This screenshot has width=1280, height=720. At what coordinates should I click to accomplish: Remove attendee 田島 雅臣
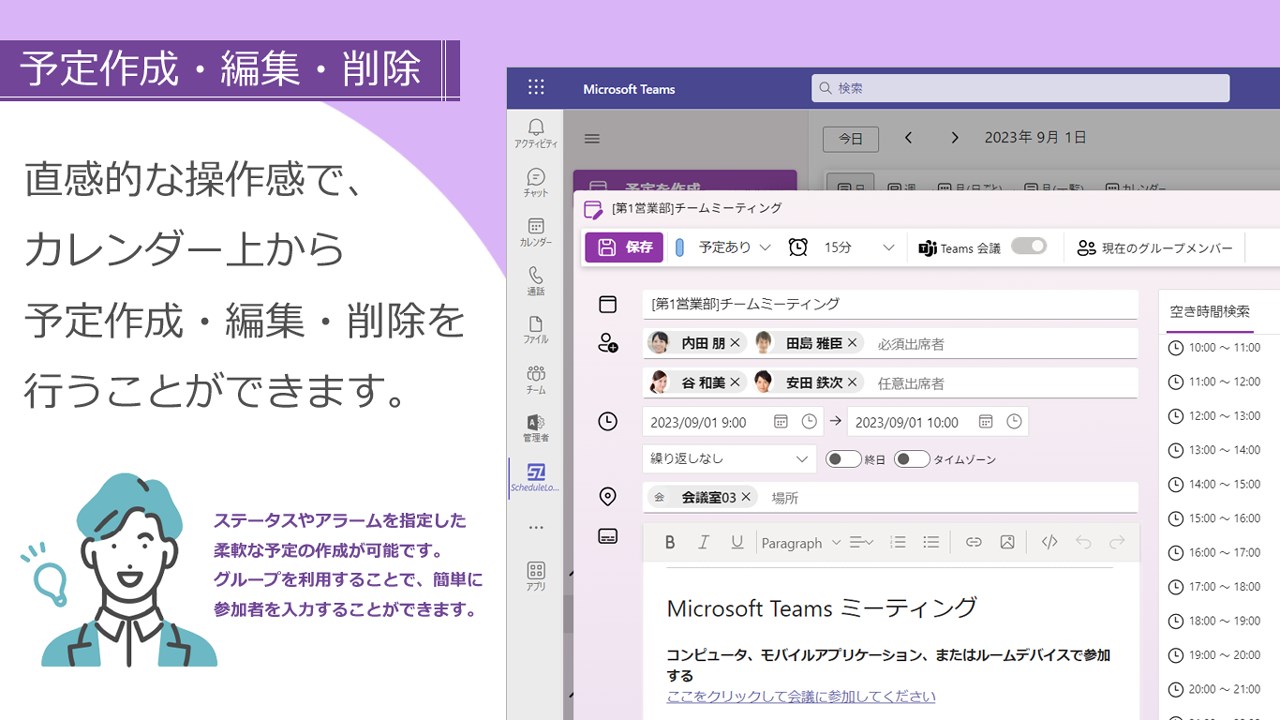pyautogui.click(x=852, y=343)
